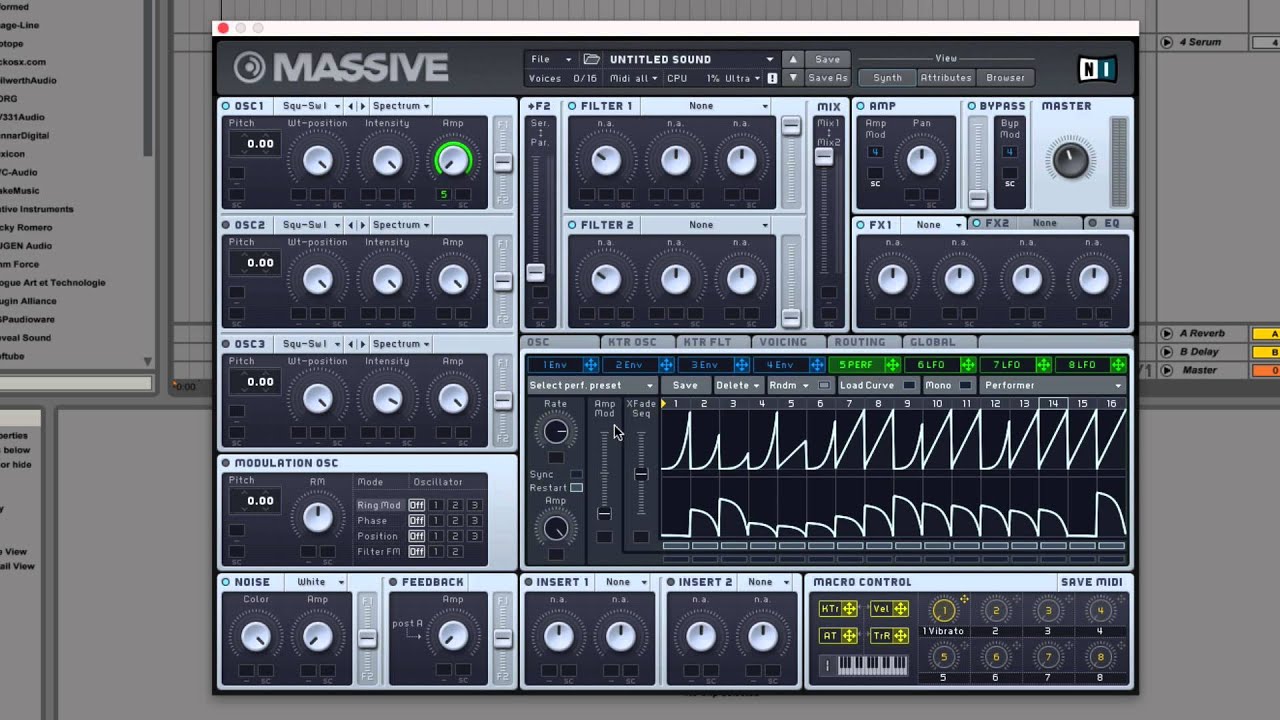Toggle OSC1 power on/off
The image size is (1280, 720).
click(226, 106)
